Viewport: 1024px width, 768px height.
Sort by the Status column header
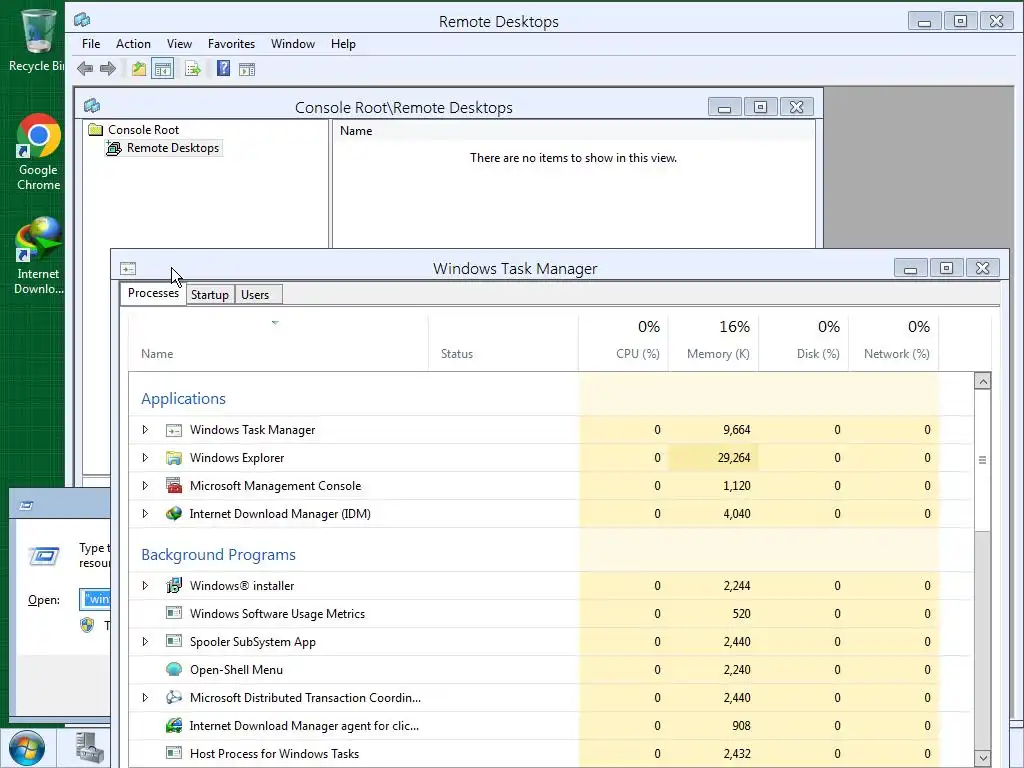coord(503,343)
